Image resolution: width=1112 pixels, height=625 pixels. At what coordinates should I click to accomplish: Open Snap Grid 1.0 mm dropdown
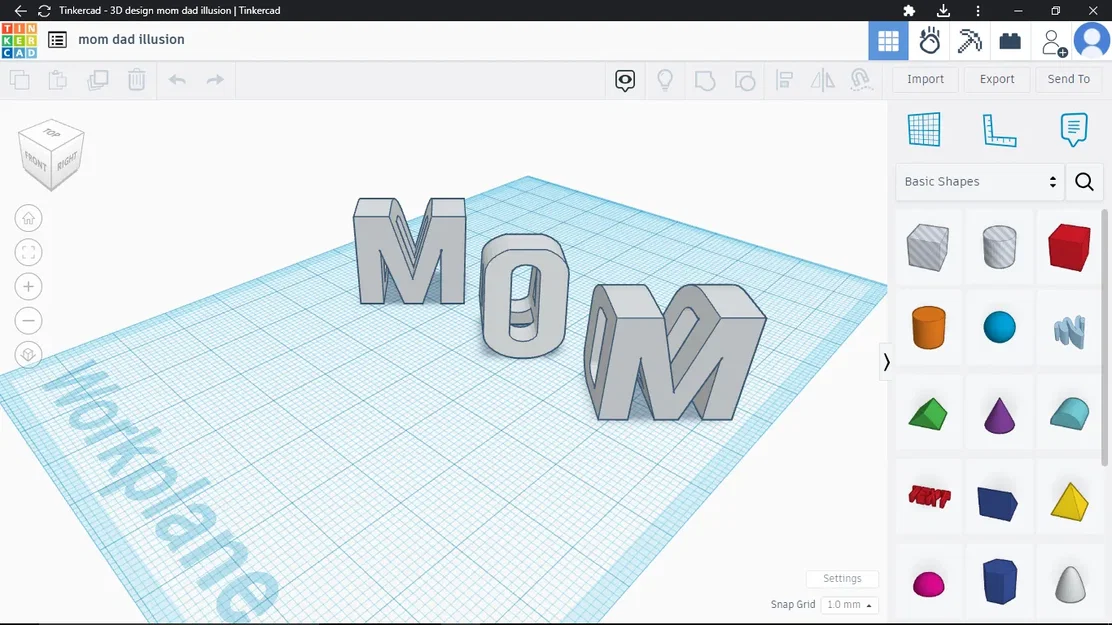[x=850, y=604]
